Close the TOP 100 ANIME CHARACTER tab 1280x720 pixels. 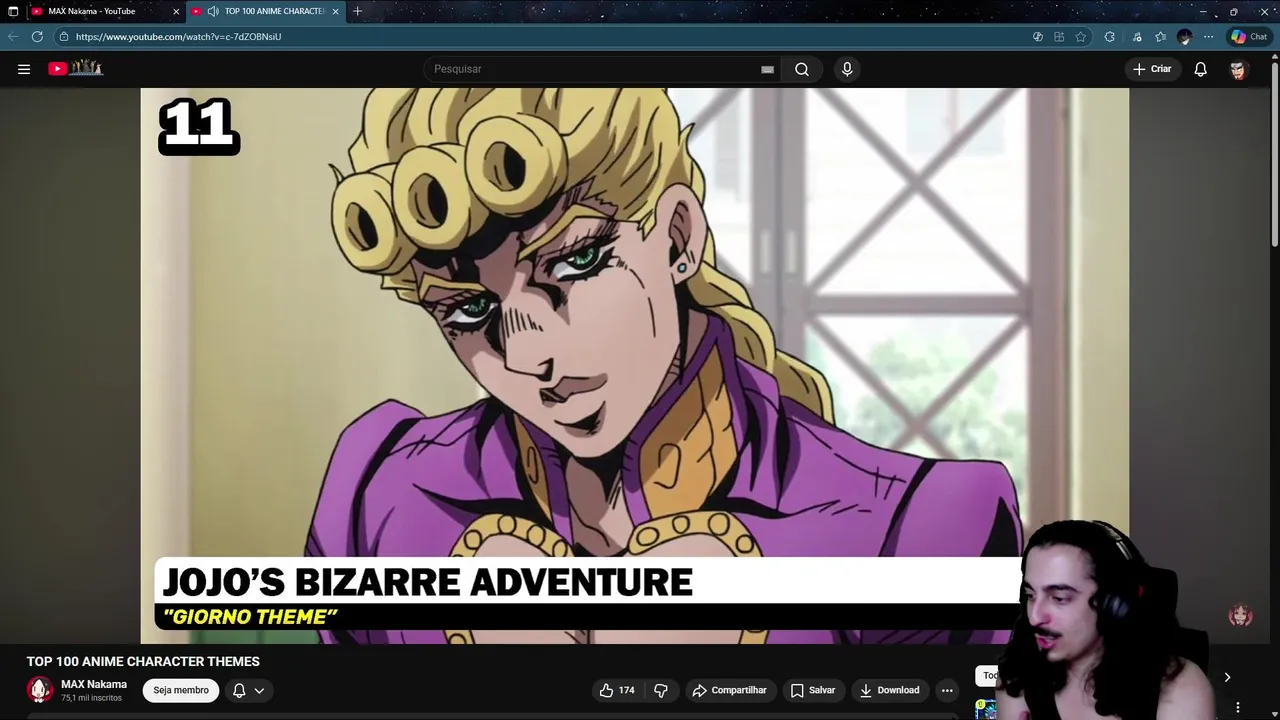point(335,11)
